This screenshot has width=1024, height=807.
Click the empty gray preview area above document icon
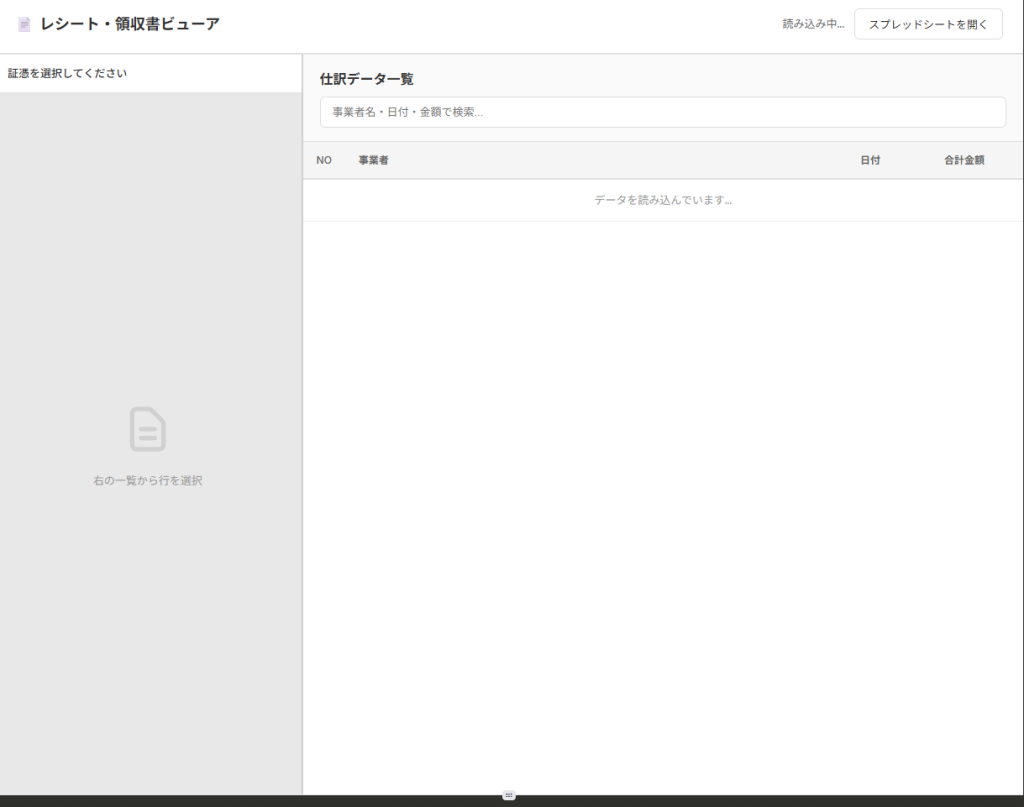point(150,250)
